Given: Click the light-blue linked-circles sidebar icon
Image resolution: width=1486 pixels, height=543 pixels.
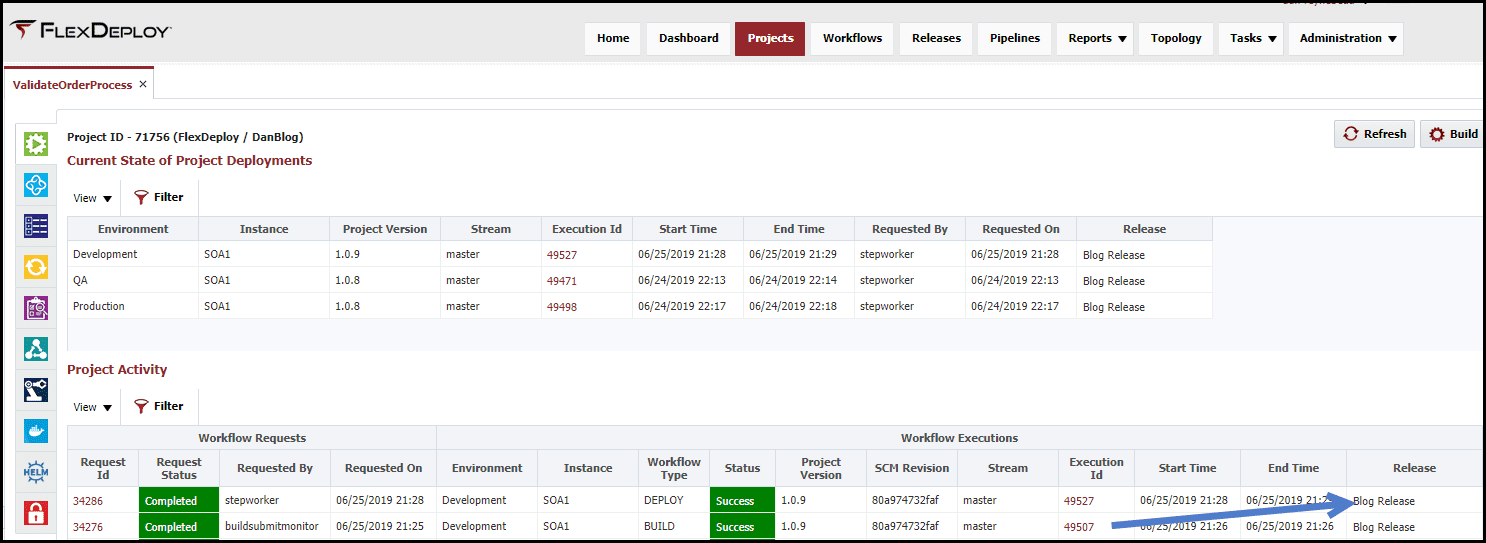Looking at the screenshot, I should pos(36,185).
